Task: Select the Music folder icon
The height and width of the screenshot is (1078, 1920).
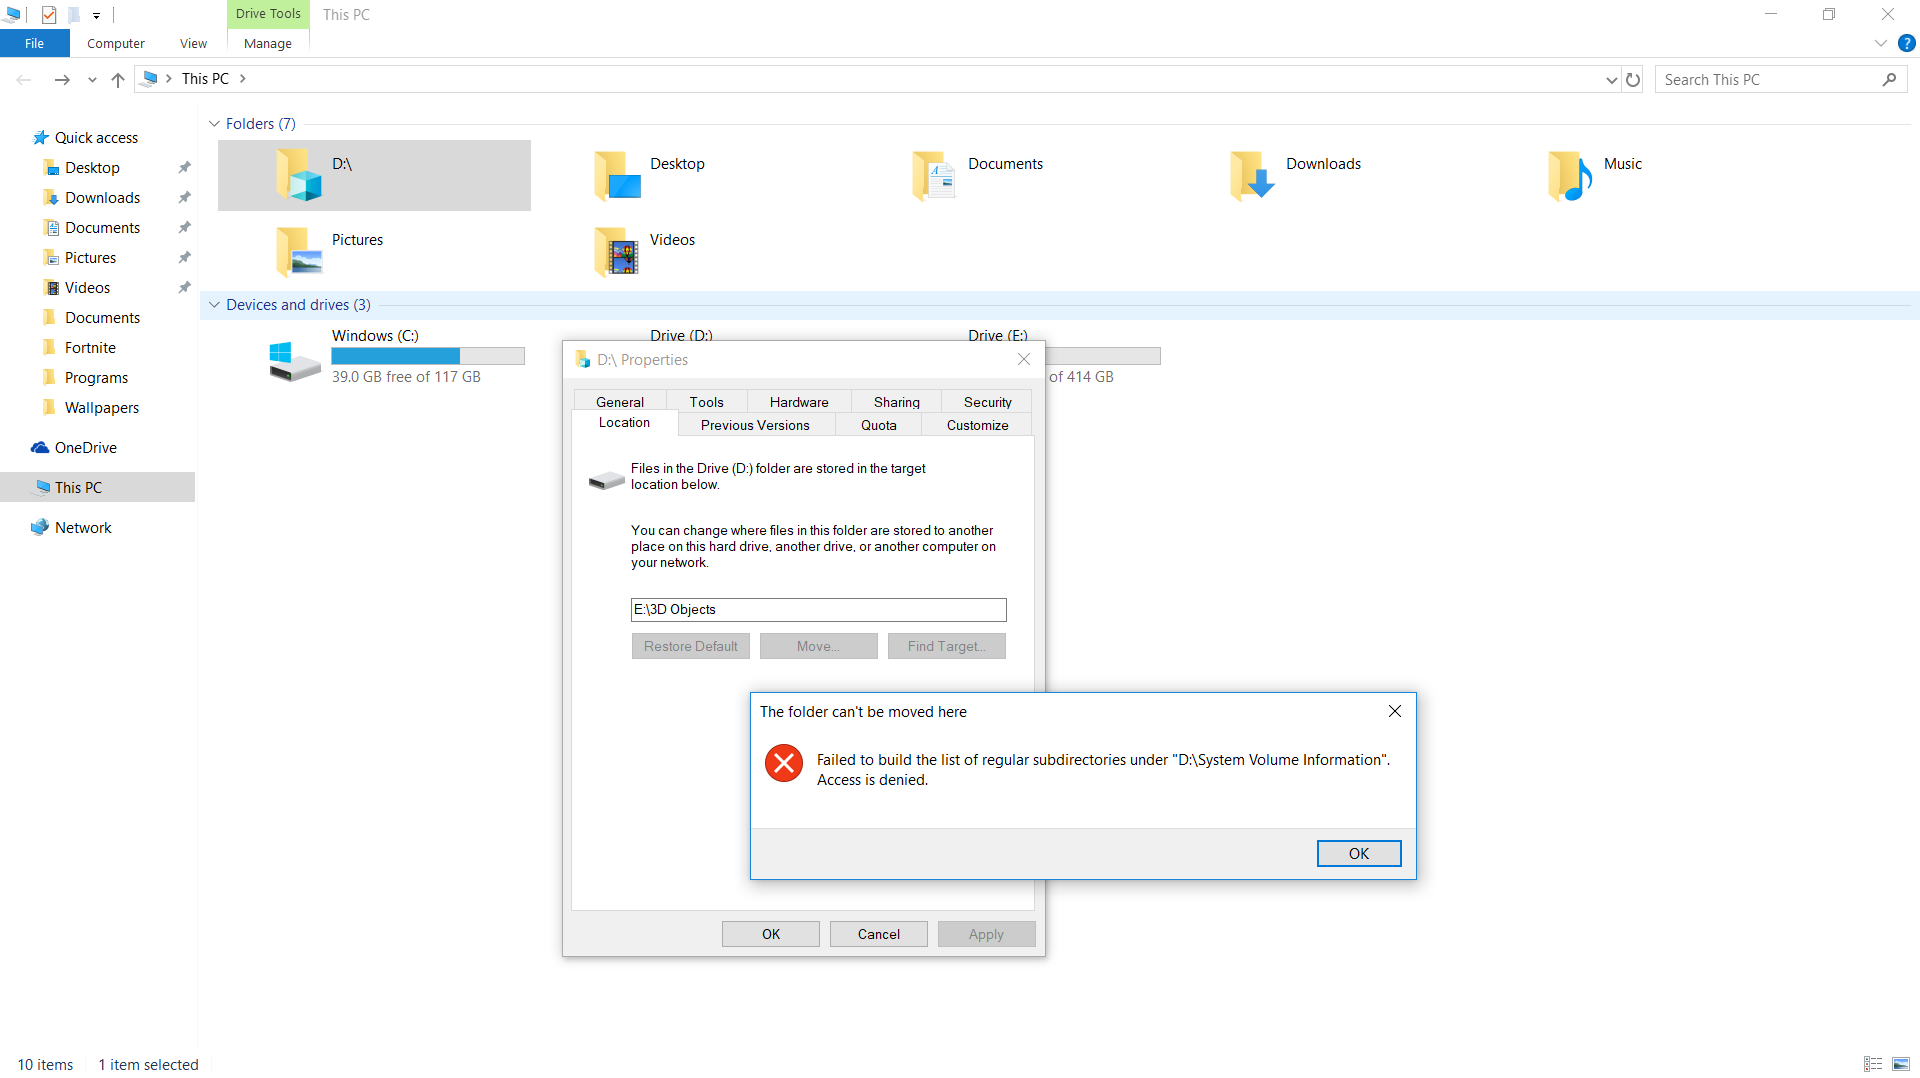Action: [1570, 175]
